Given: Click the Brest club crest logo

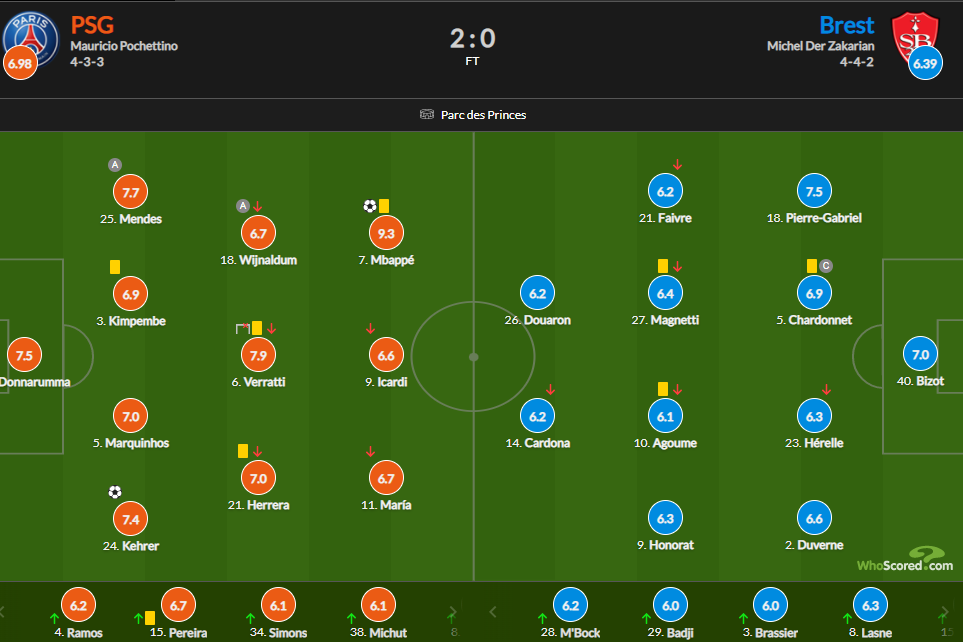Looking at the screenshot, I should pyautogui.click(x=915, y=38).
